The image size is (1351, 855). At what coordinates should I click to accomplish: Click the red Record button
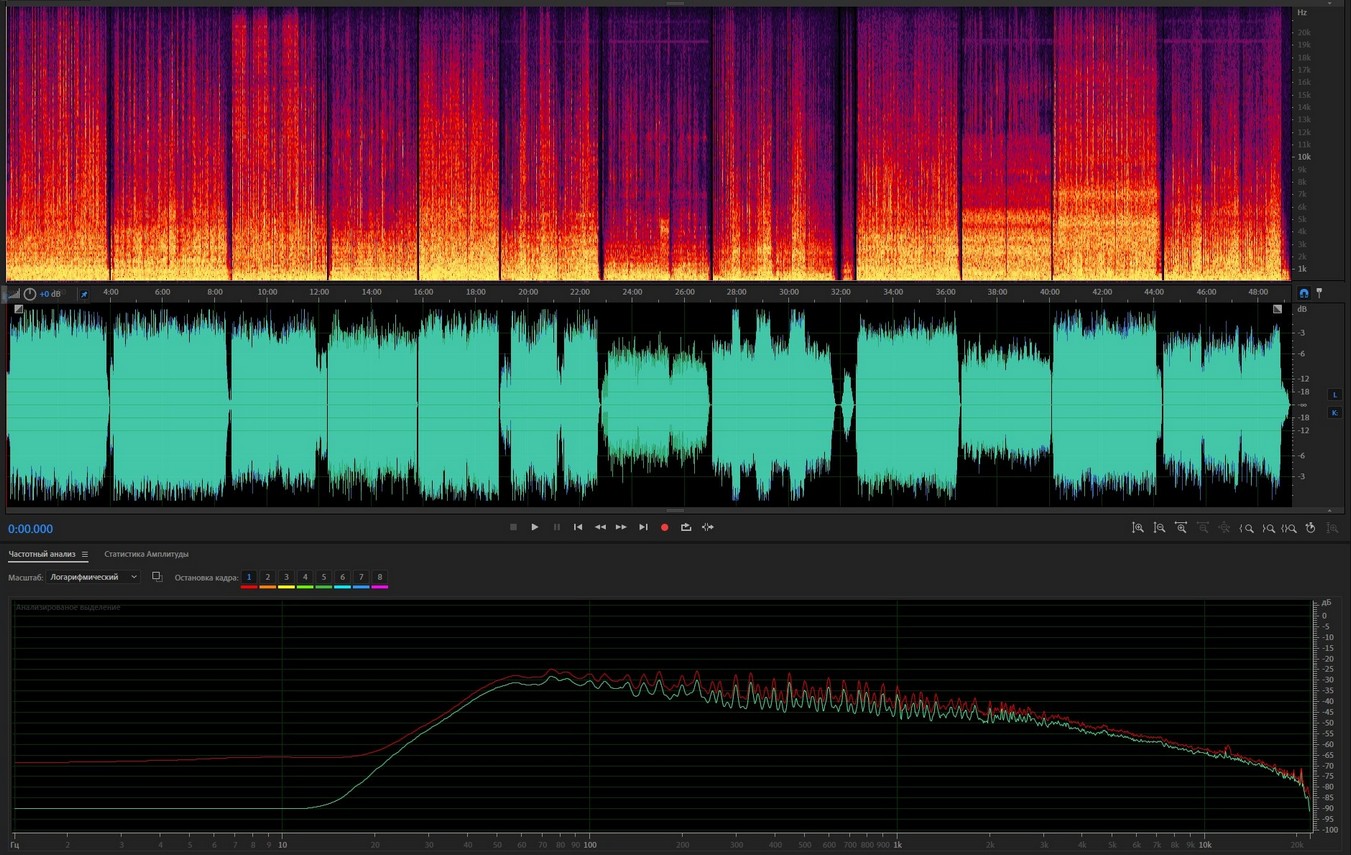[x=664, y=527]
